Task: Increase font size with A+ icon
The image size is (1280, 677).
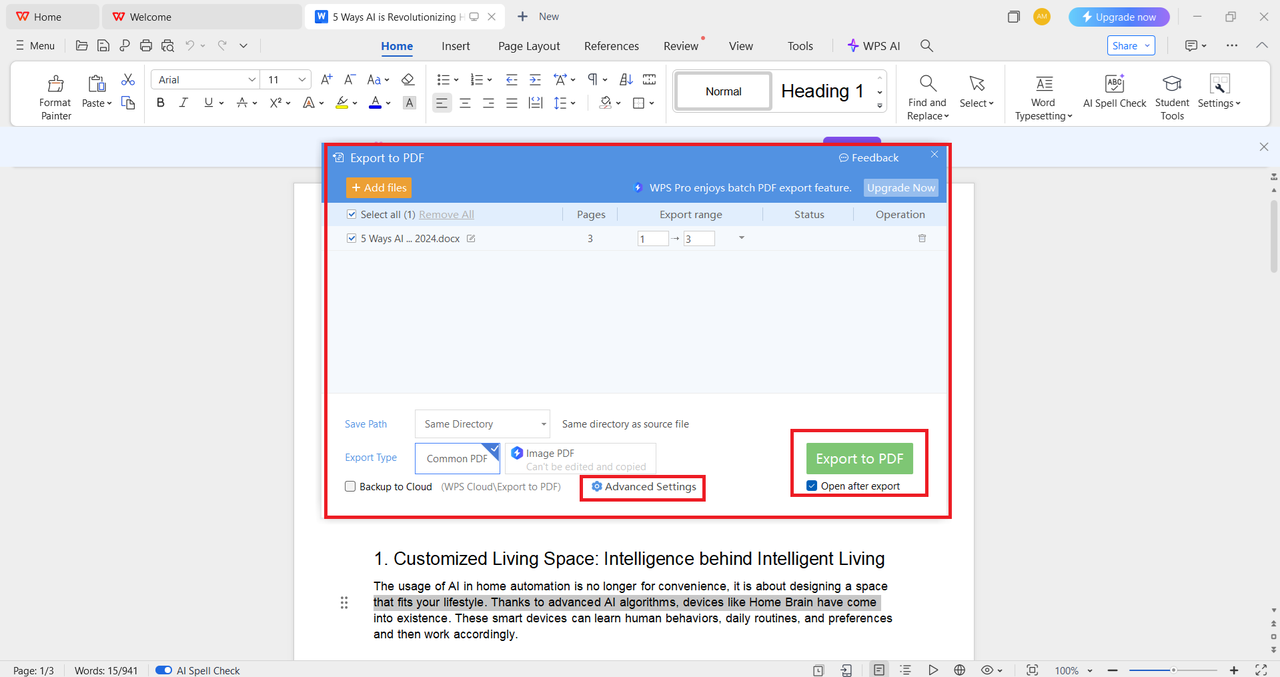Action: (x=326, y=80)
